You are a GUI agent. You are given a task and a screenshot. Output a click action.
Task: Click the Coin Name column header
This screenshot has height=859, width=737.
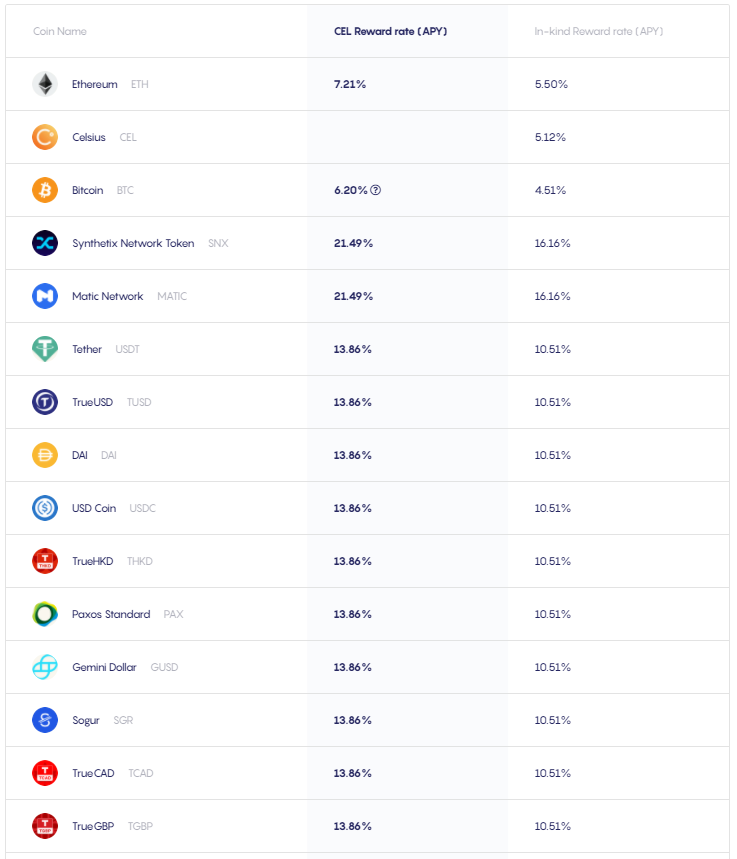coord(60,31)
